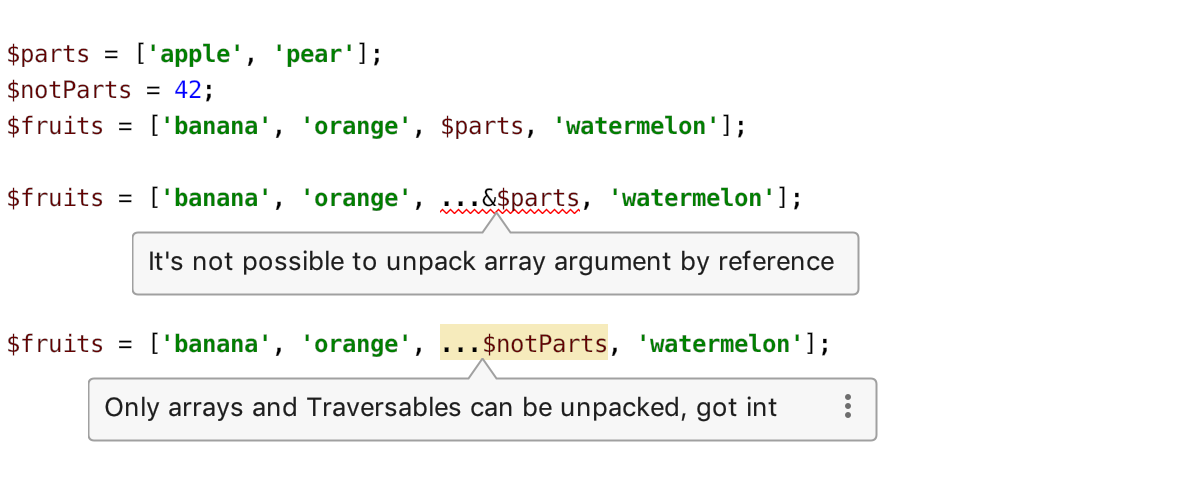The width and height of the screenshot is (1200, 479).
Task: Click 'watermelon' in the last code line
Action: (x=720, y=343)
